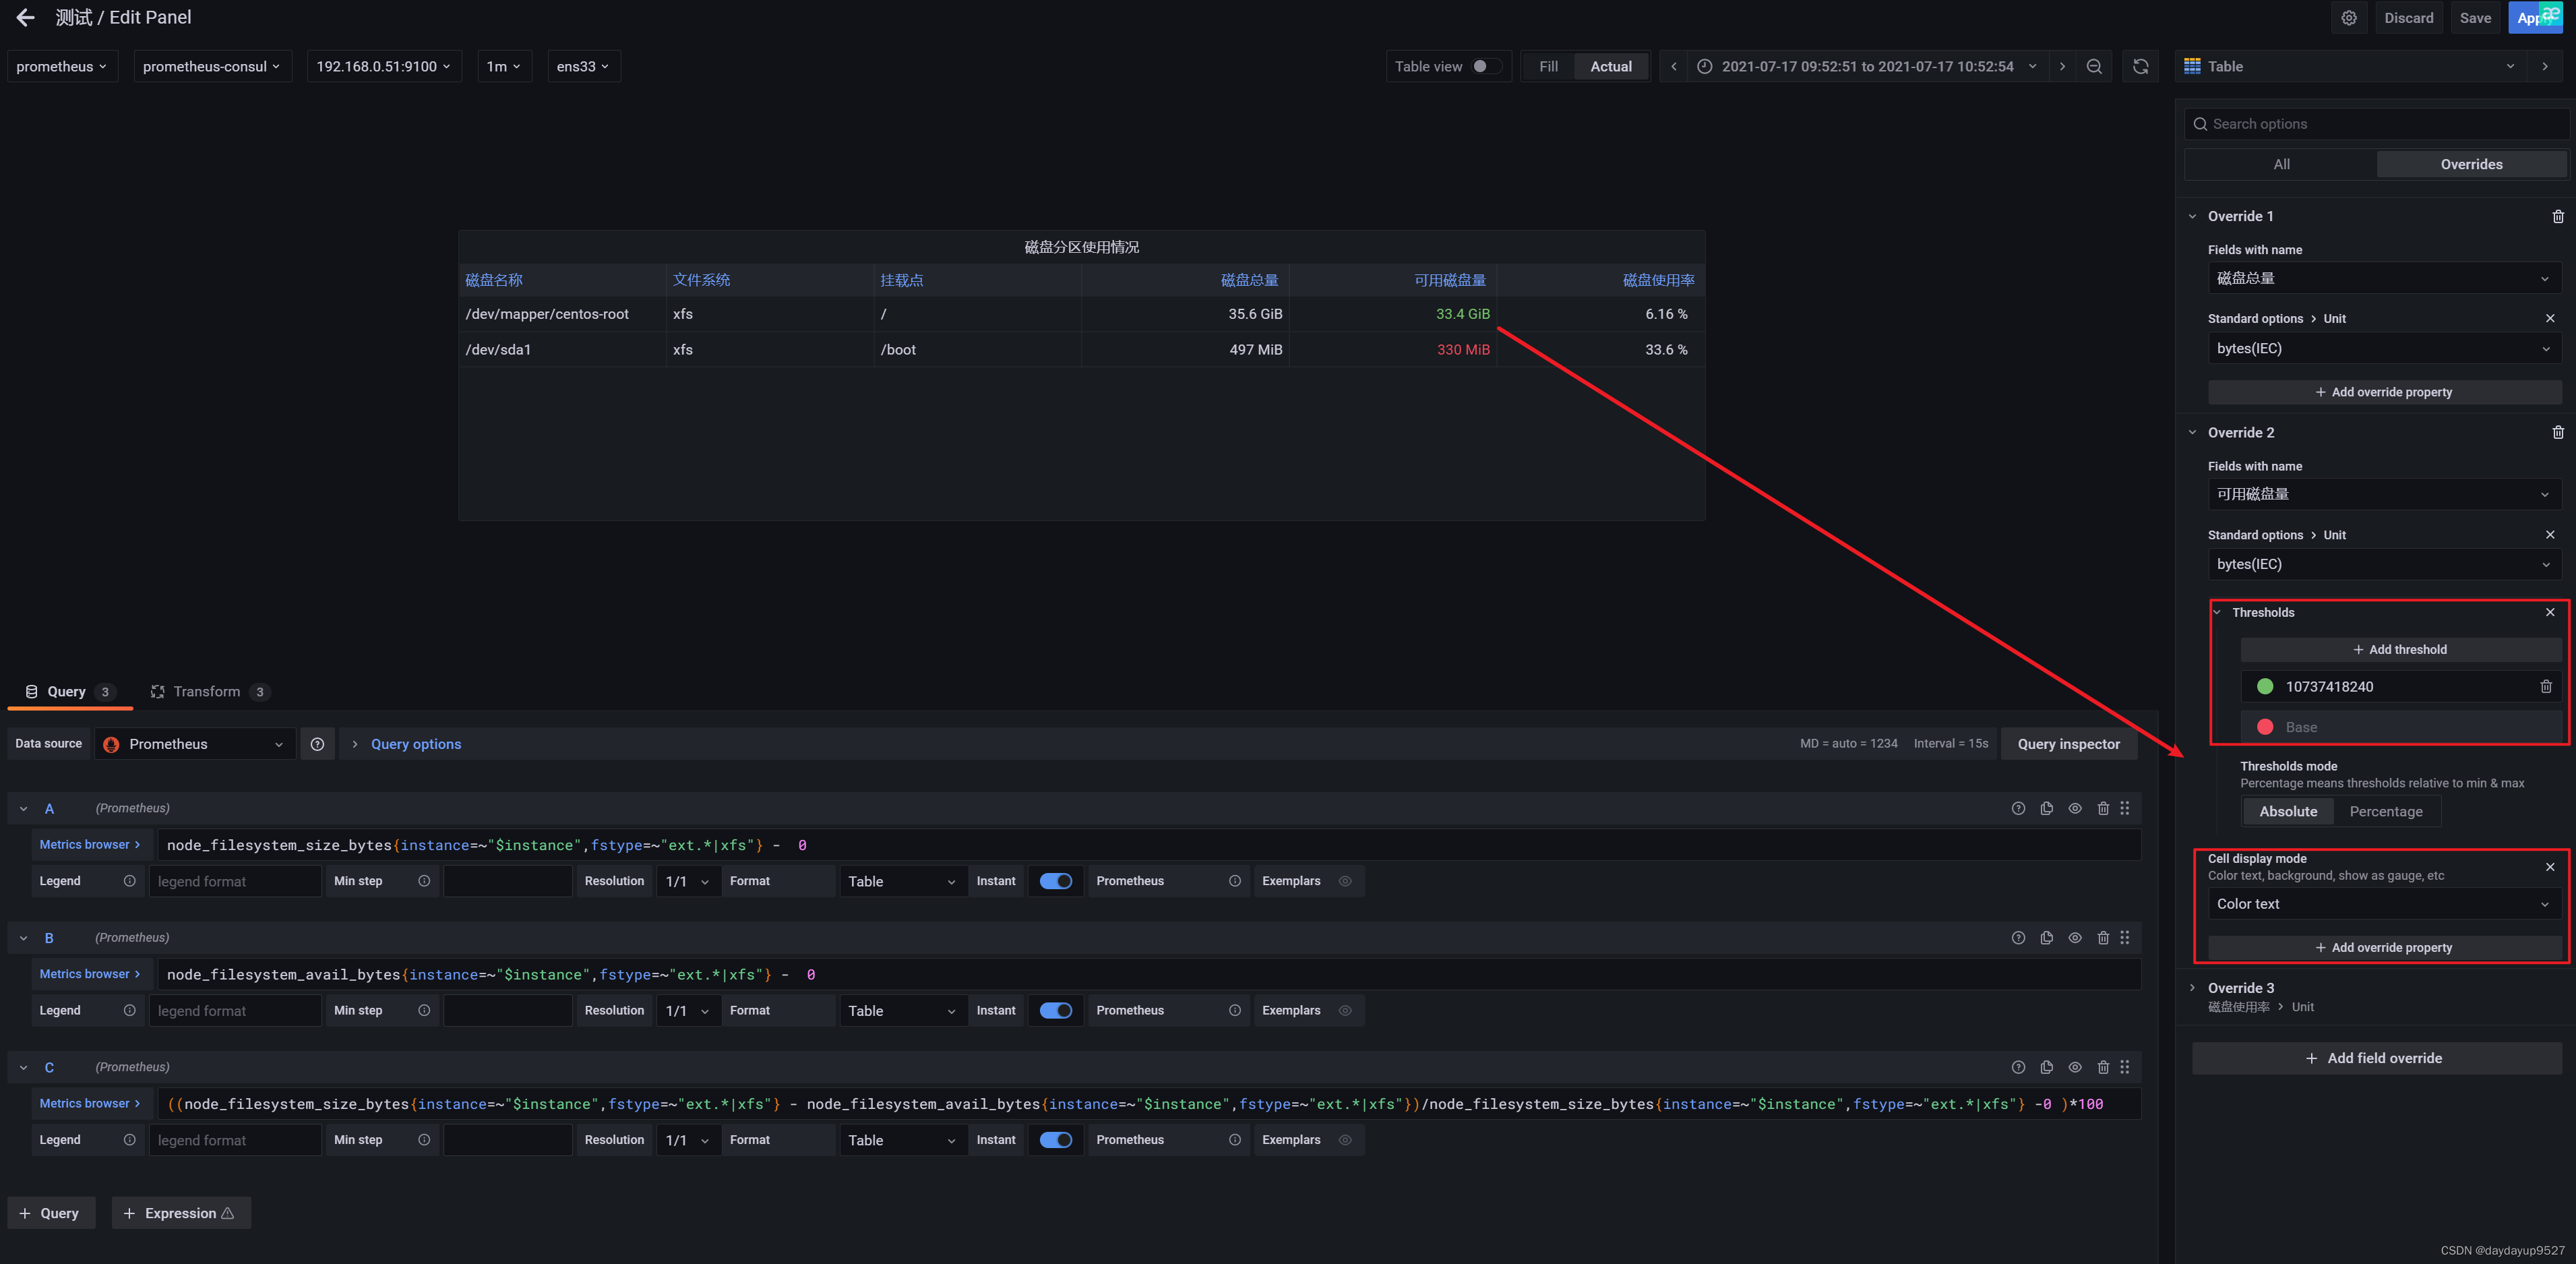
Task: Open dashboard settings gear icon
Action: click(2349, 18)
